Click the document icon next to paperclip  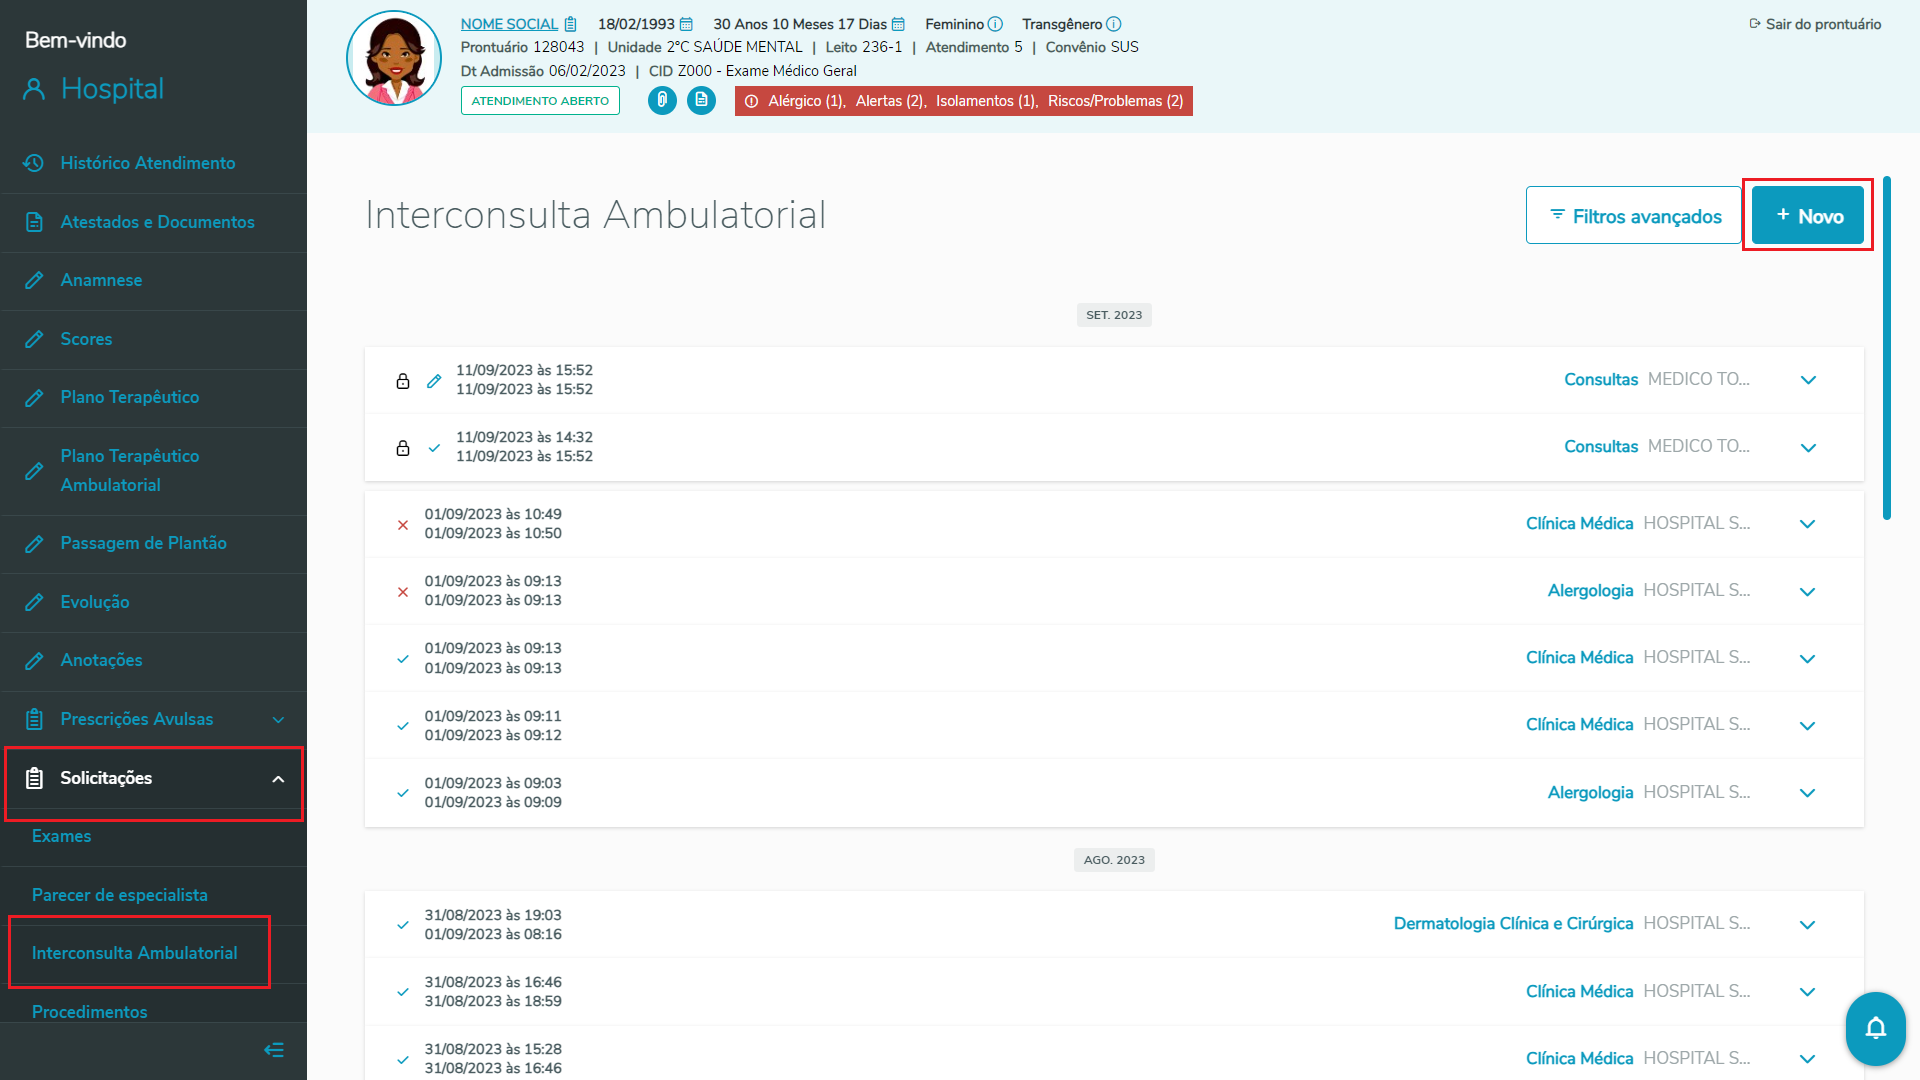pyautogui.click(x=701, y=100)
